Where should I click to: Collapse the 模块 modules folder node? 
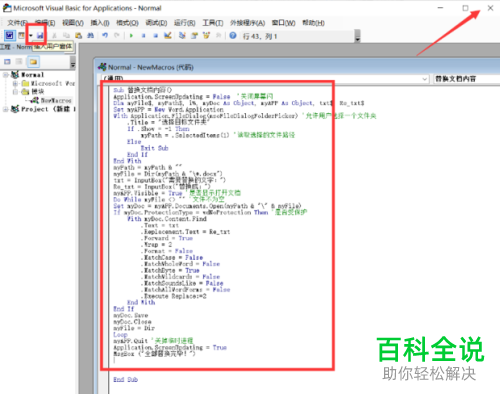tap(15, 92)
